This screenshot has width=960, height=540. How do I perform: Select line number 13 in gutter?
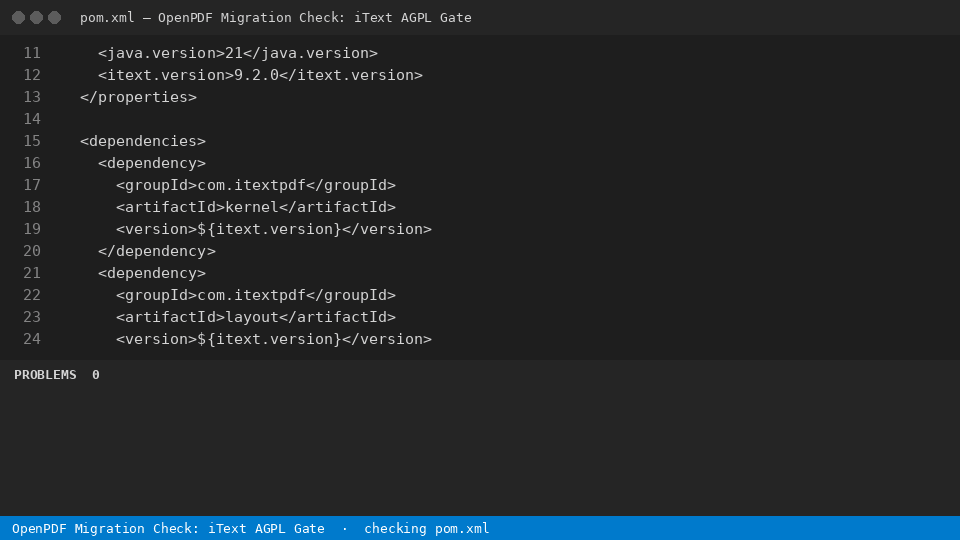(x=32, y=97)
